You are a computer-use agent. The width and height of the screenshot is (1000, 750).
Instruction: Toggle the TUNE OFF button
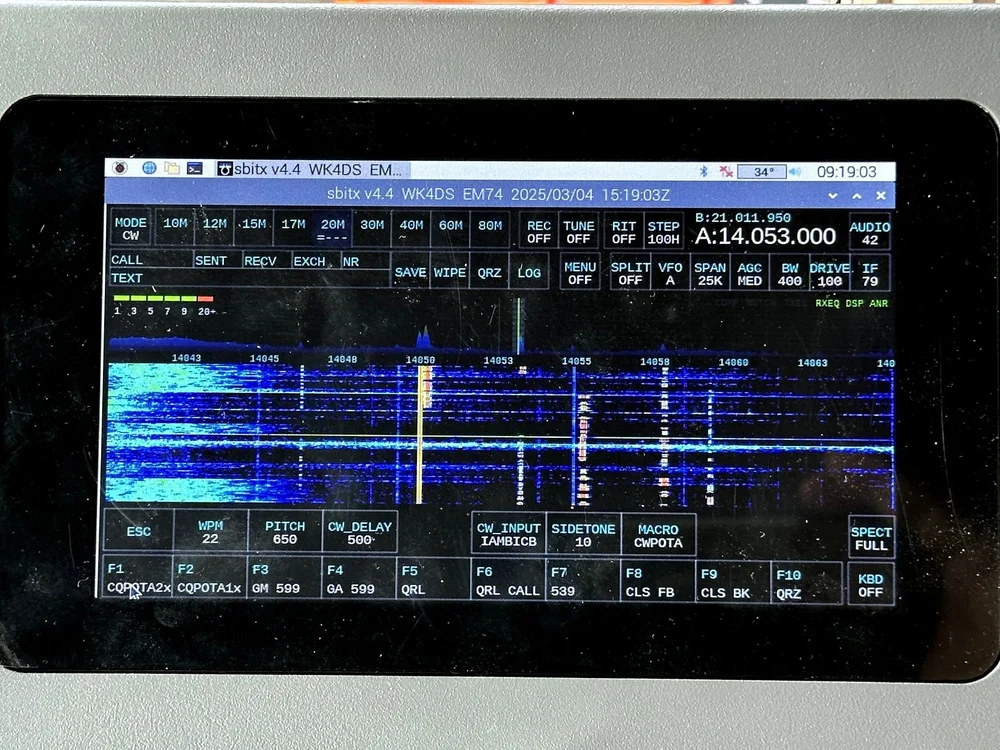pyautogui.click(x=578, y=232)
